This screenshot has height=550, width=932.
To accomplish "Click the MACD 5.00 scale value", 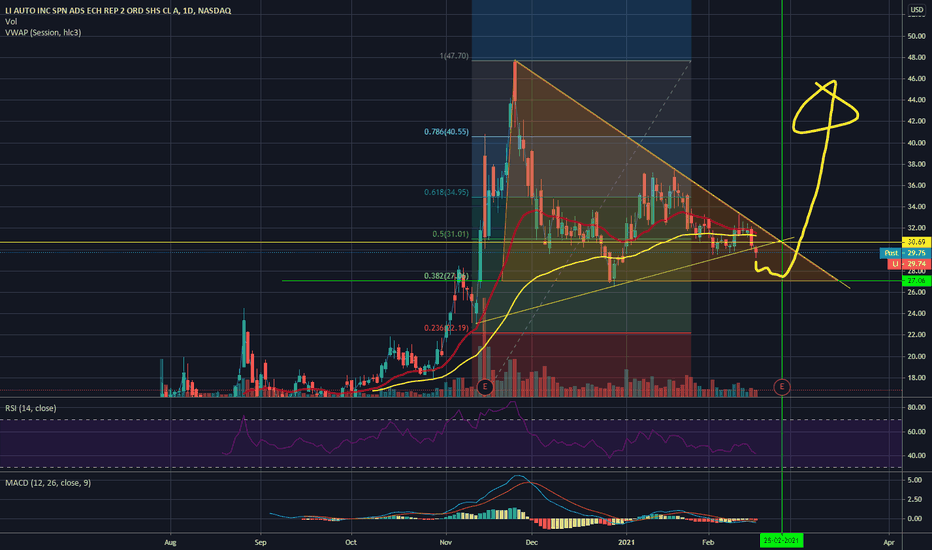I will tap(917, 480).
